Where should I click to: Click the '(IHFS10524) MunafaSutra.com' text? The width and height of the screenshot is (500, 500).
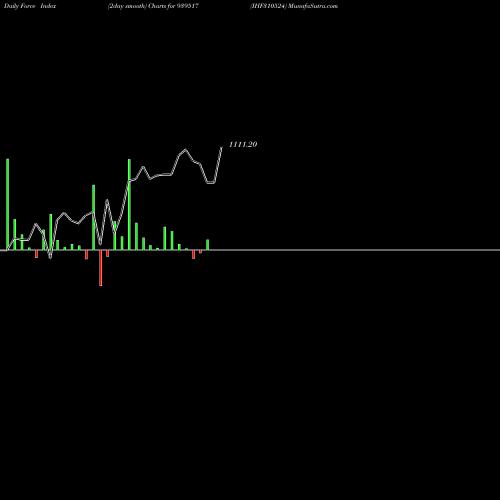294,6
